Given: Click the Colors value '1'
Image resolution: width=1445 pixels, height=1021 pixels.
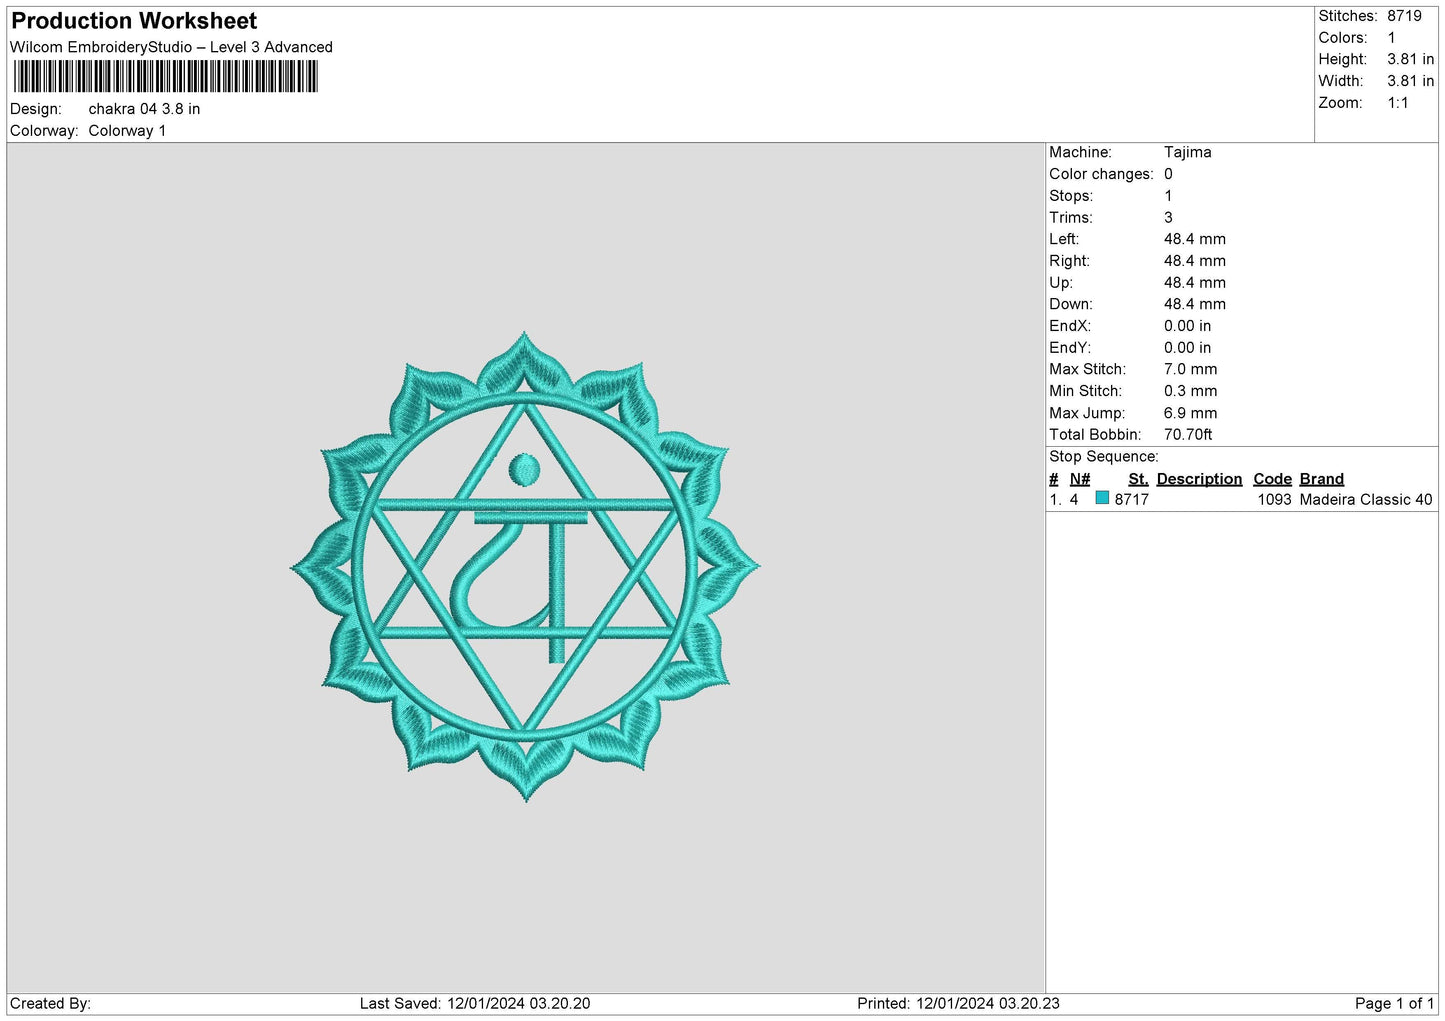Looking at the screenshot, I should pos(1391,38).
